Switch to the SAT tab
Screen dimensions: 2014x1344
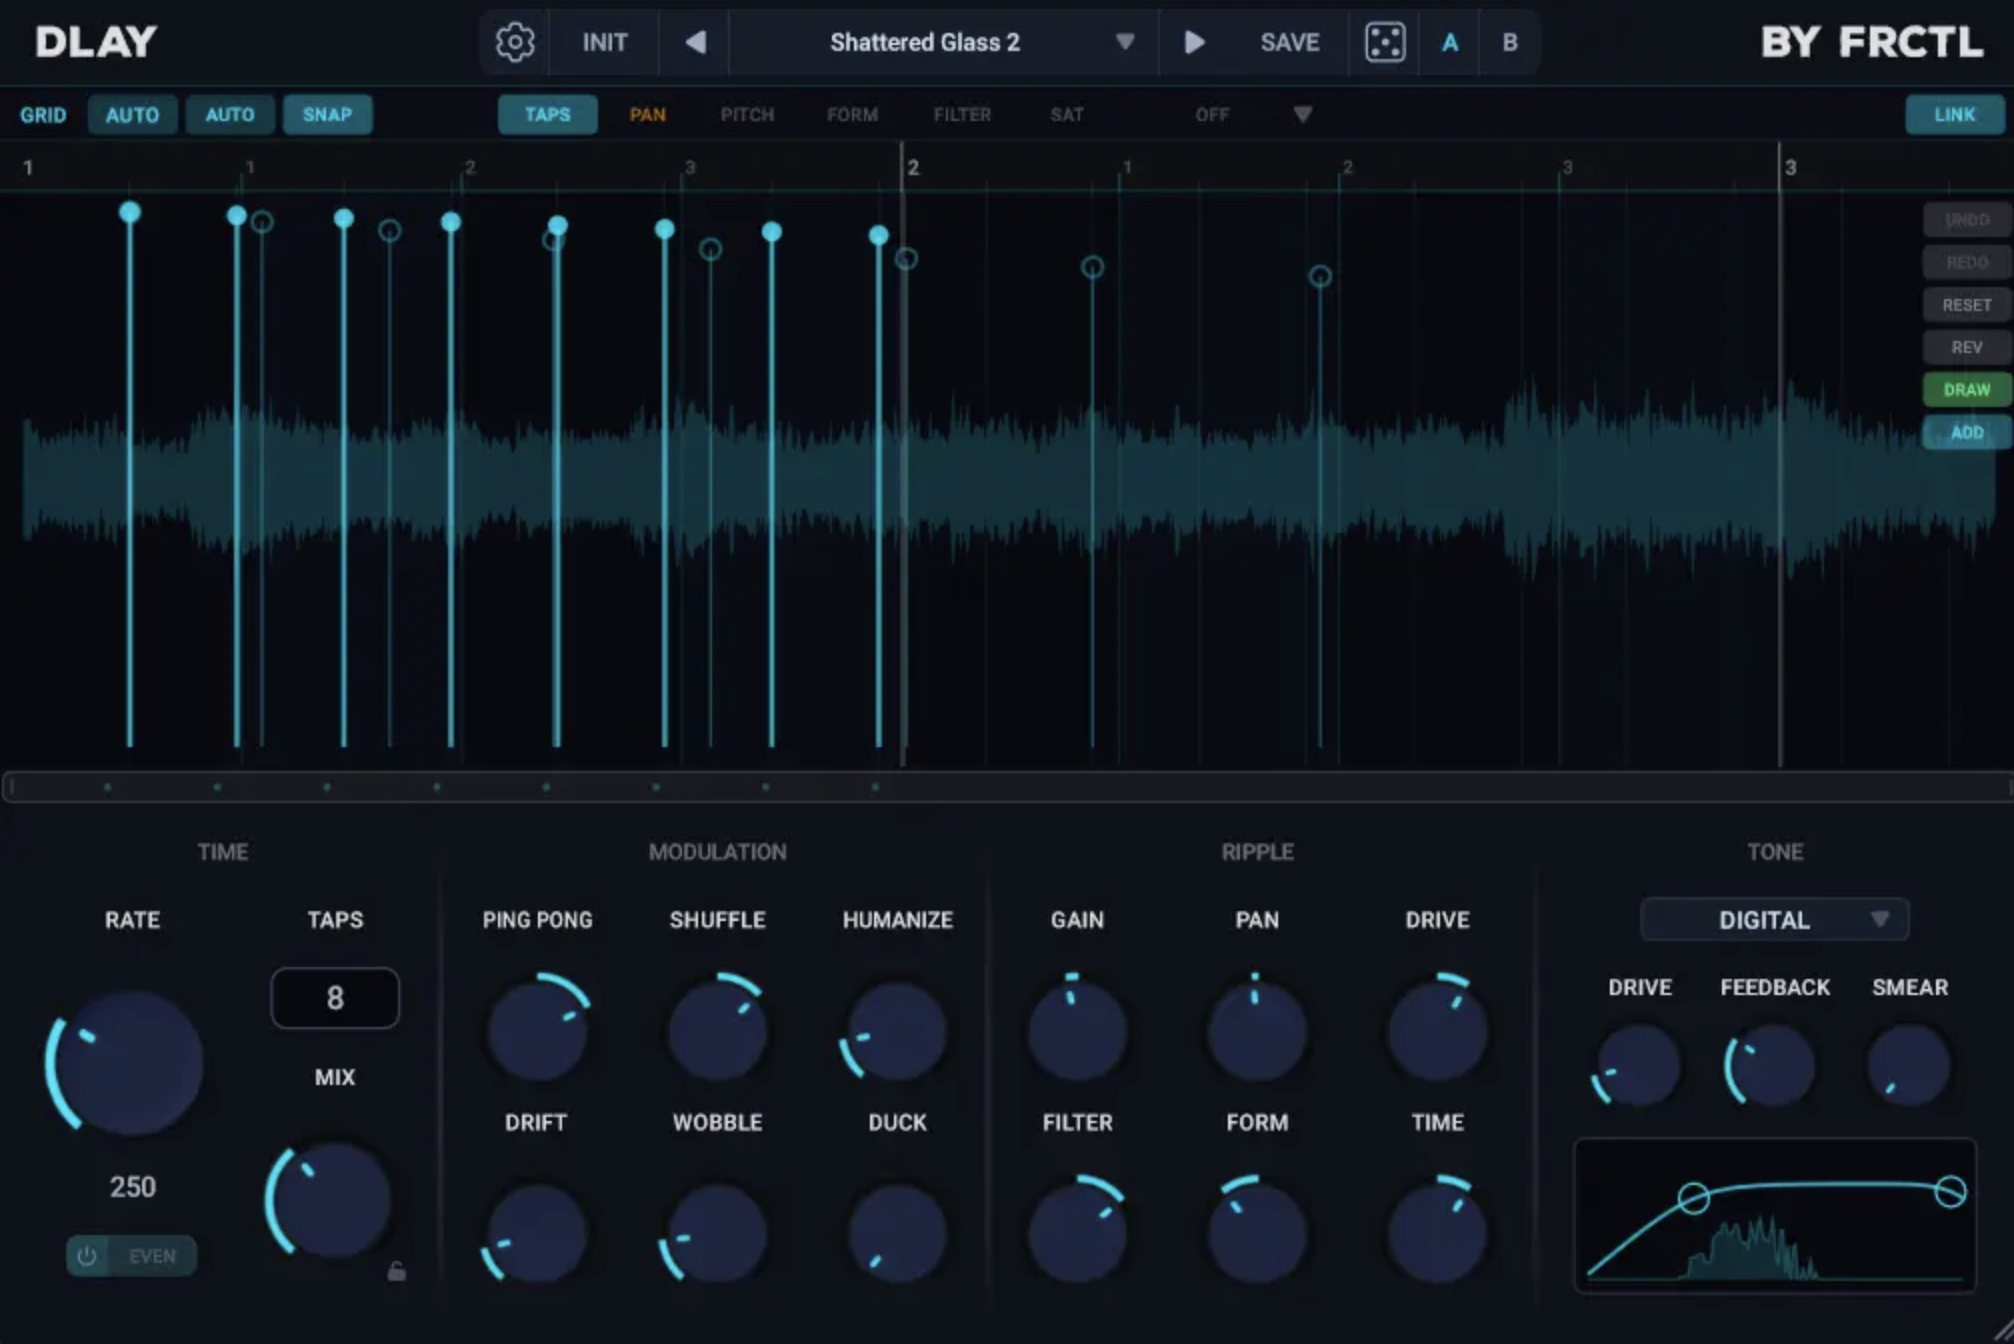[1066, 114]
